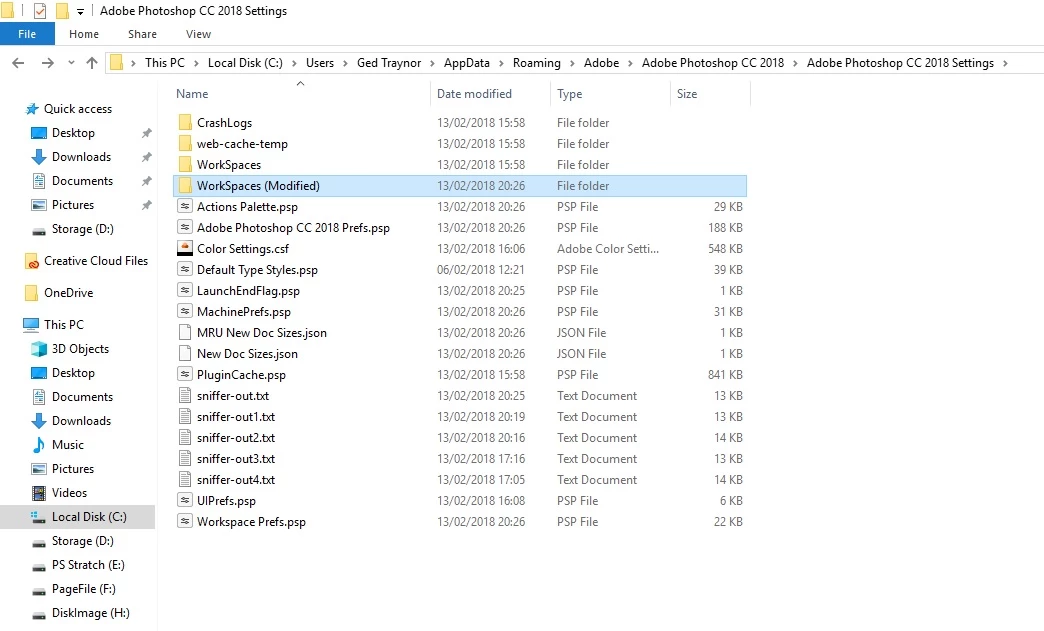Expand the chevron after 'Users' in breadcrumb
The image size is (1044, 631).
coord(345,63)
